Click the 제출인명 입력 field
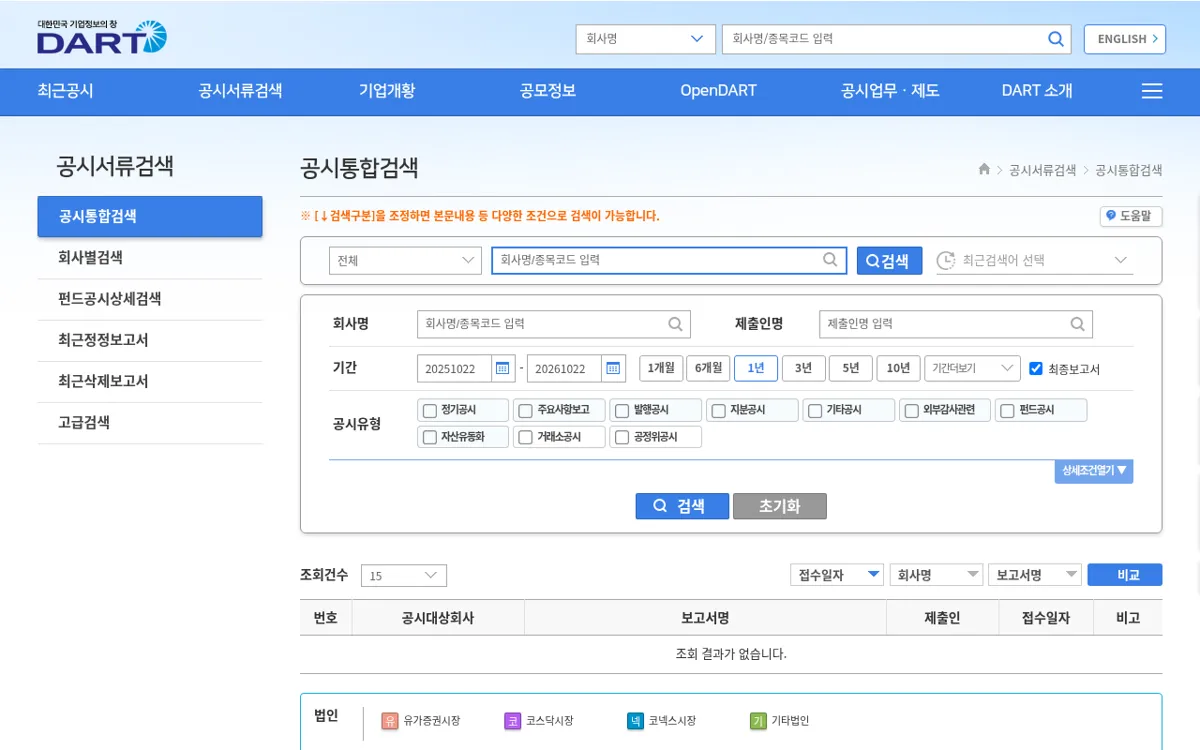Image resolution: width=1200 pixels, height=750 pixels. 956,324
